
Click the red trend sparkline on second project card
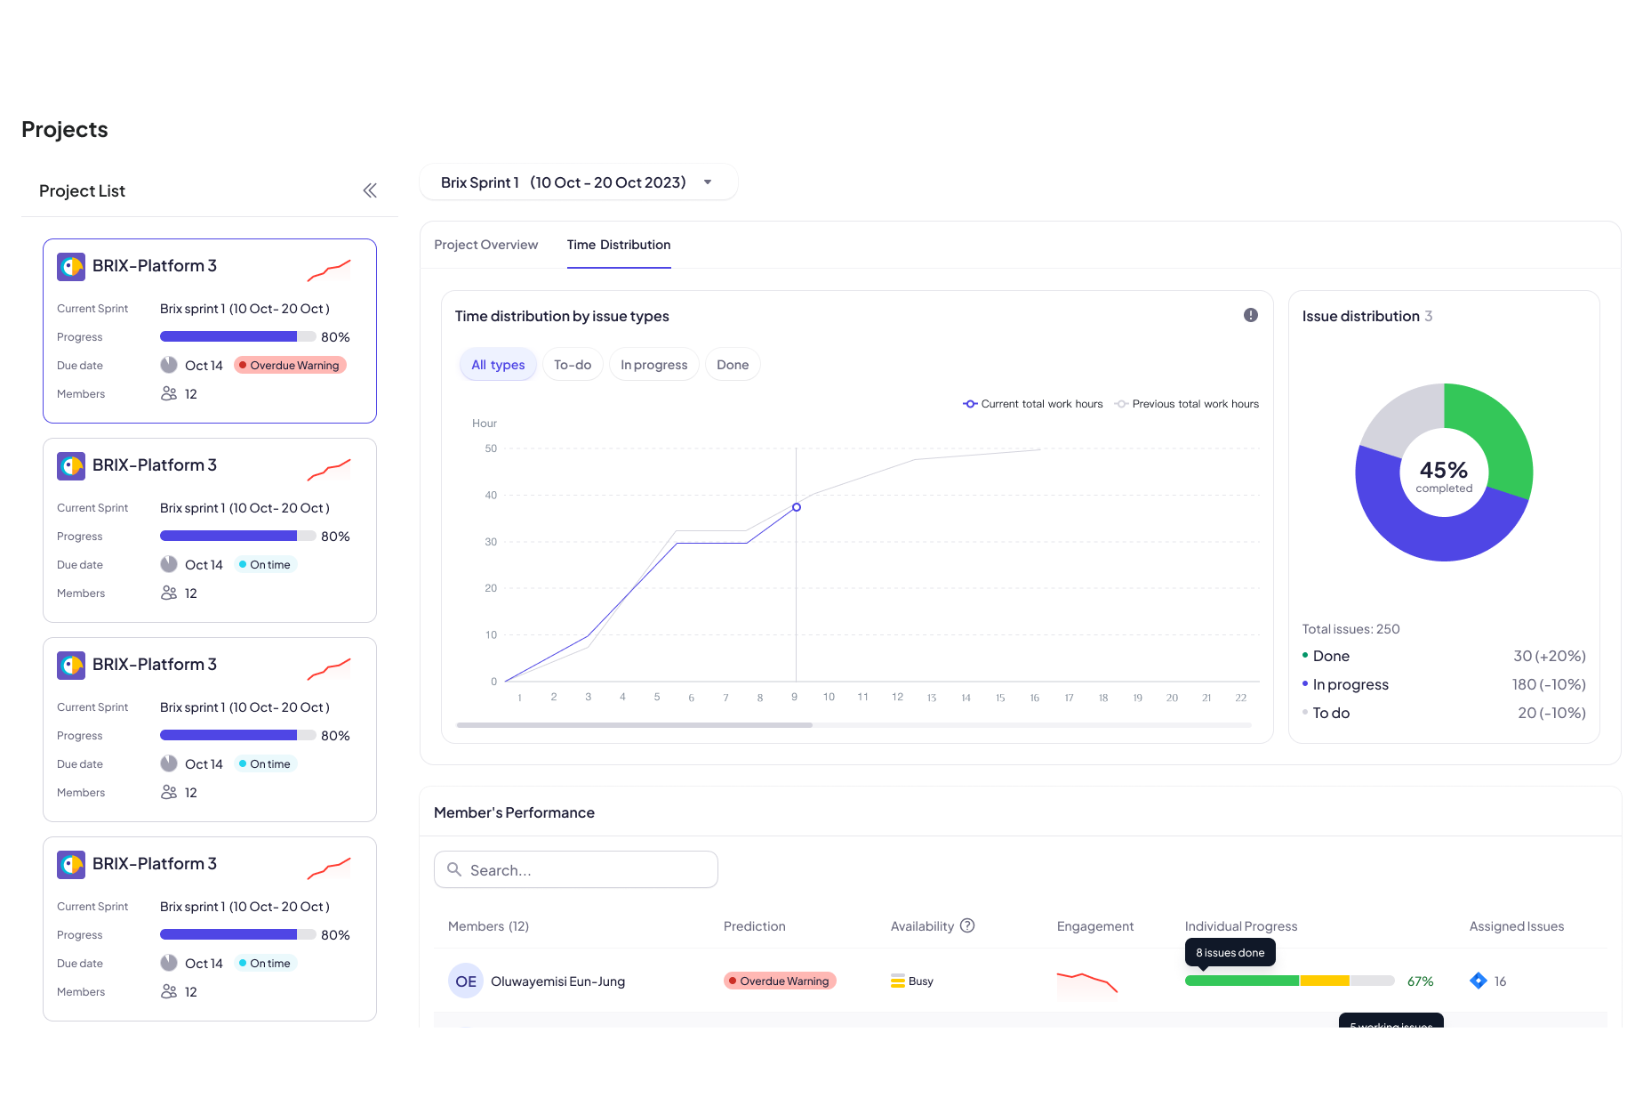(329, 468)
